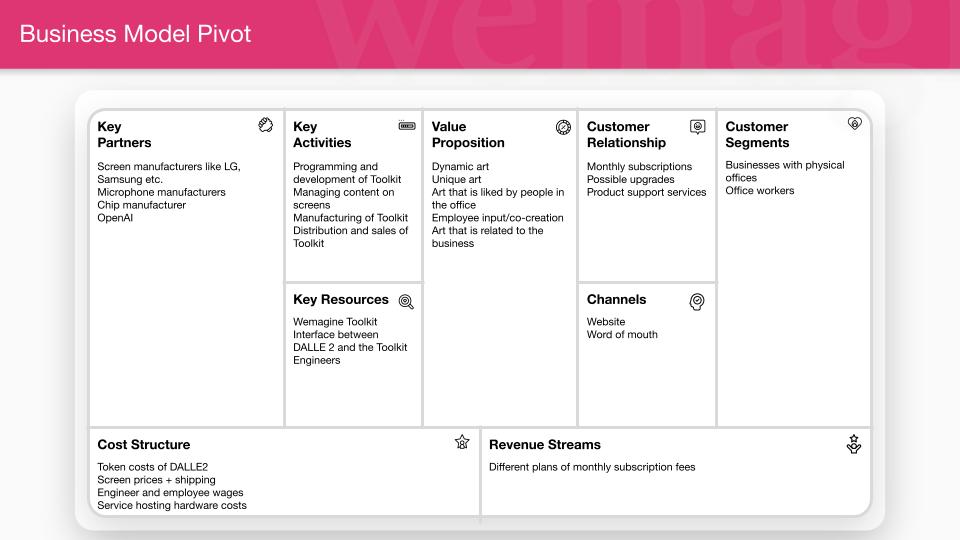Click the Cost Structure star icon
This screenshot has width=960, height=540.
coord(462,442)
